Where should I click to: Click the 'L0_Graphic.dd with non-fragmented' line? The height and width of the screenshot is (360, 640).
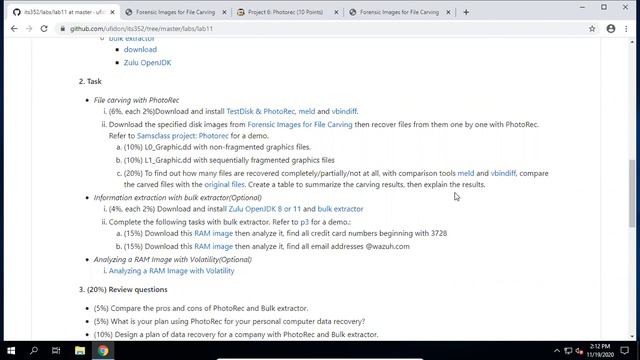pyautogui.click(x=217, y=147)
